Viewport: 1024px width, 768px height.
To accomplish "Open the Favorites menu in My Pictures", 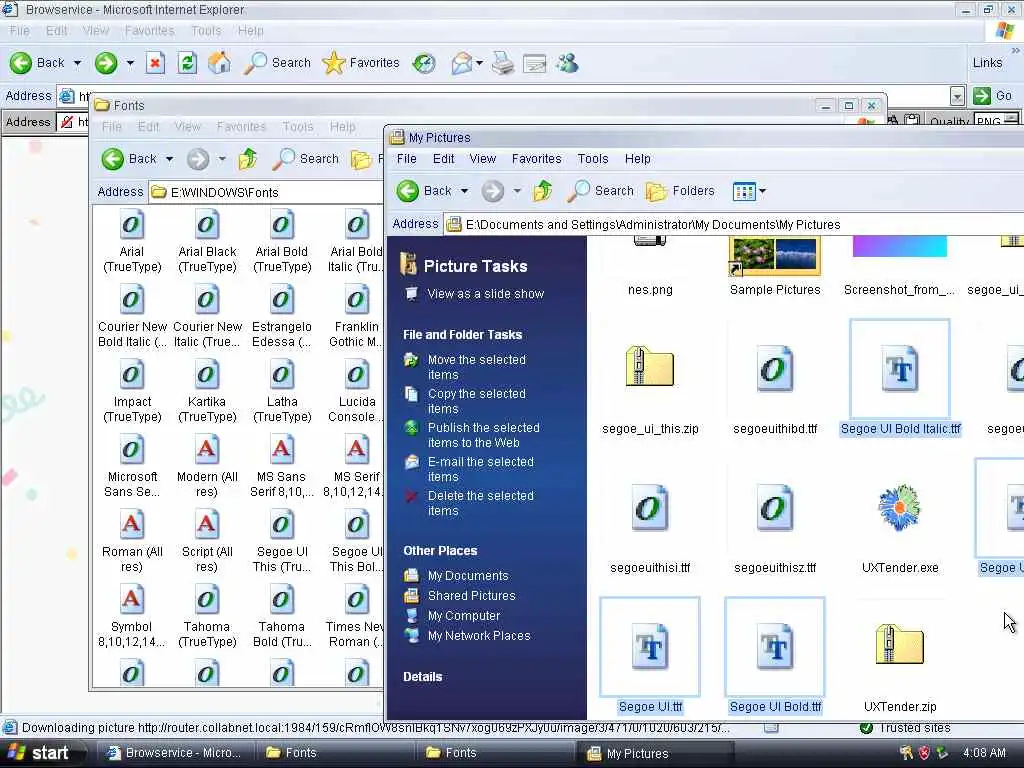I will point(536,159).
